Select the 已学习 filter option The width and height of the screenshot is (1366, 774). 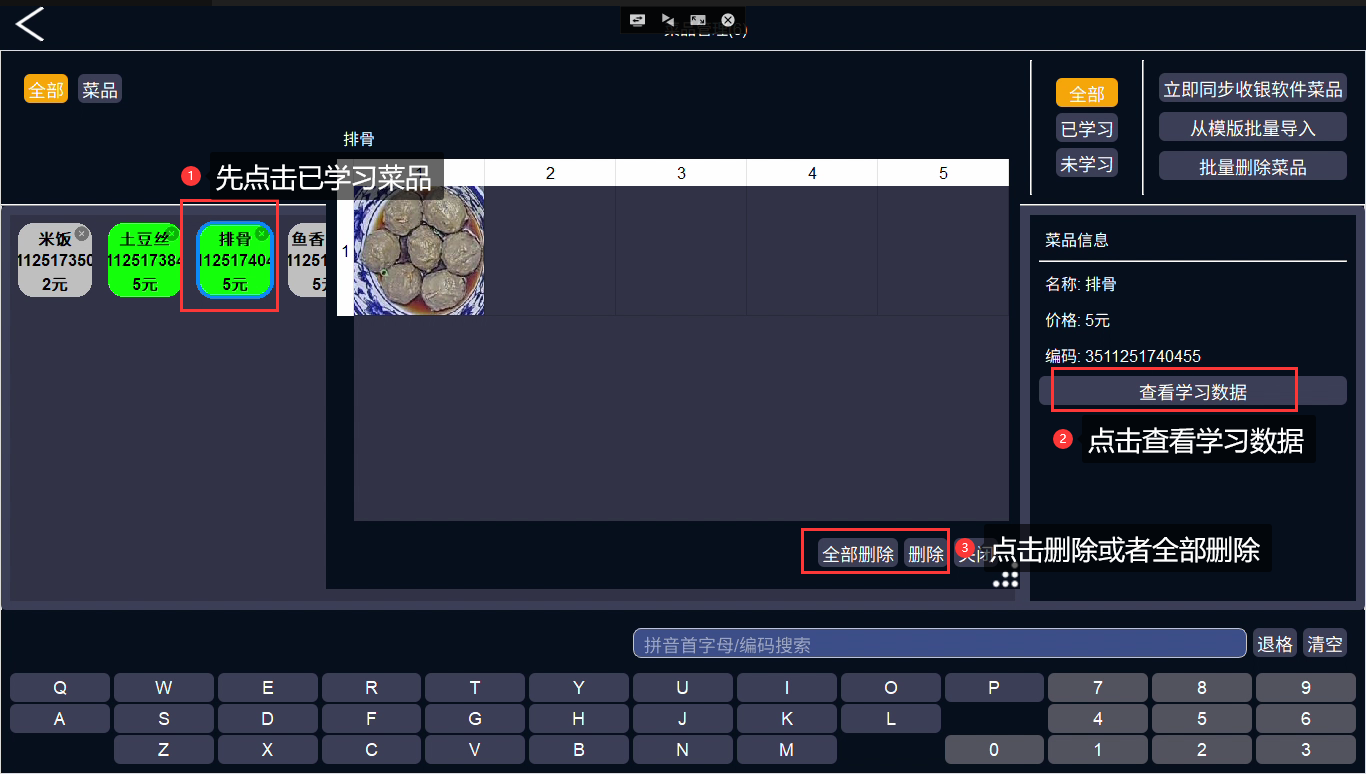pos(1087,129)
